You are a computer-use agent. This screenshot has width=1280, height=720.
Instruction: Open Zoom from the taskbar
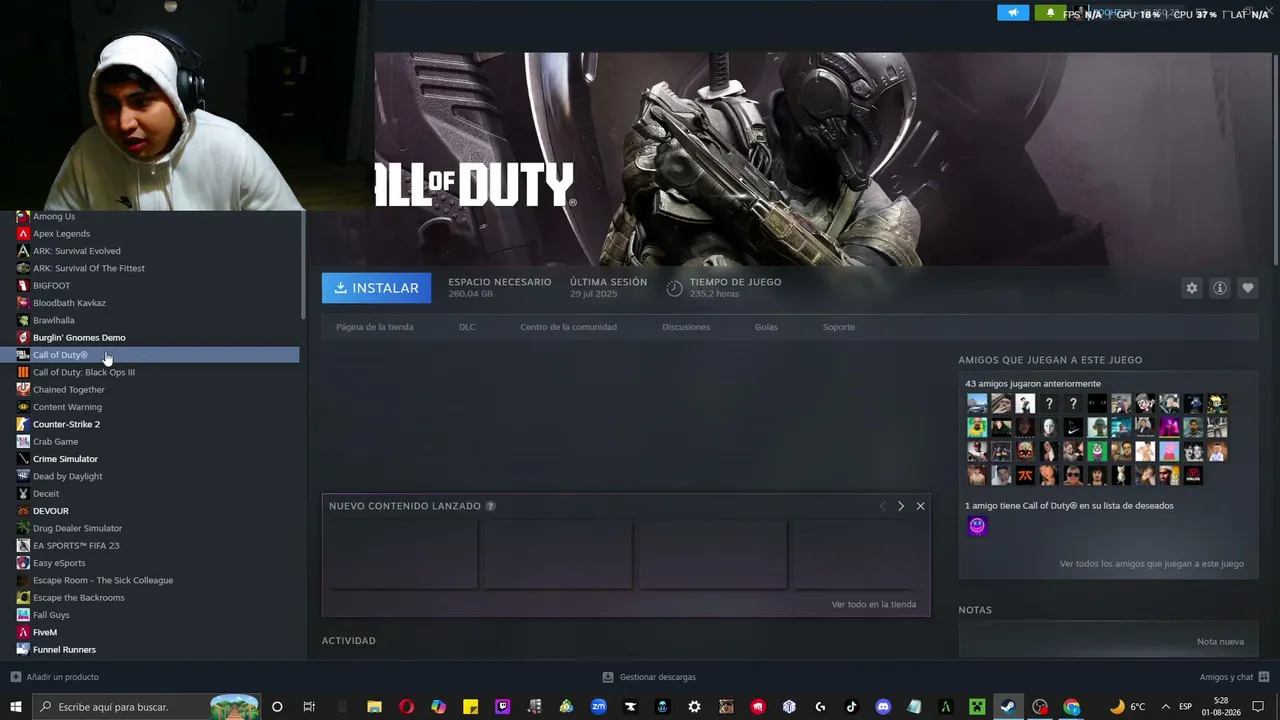[x=598, y=707]
